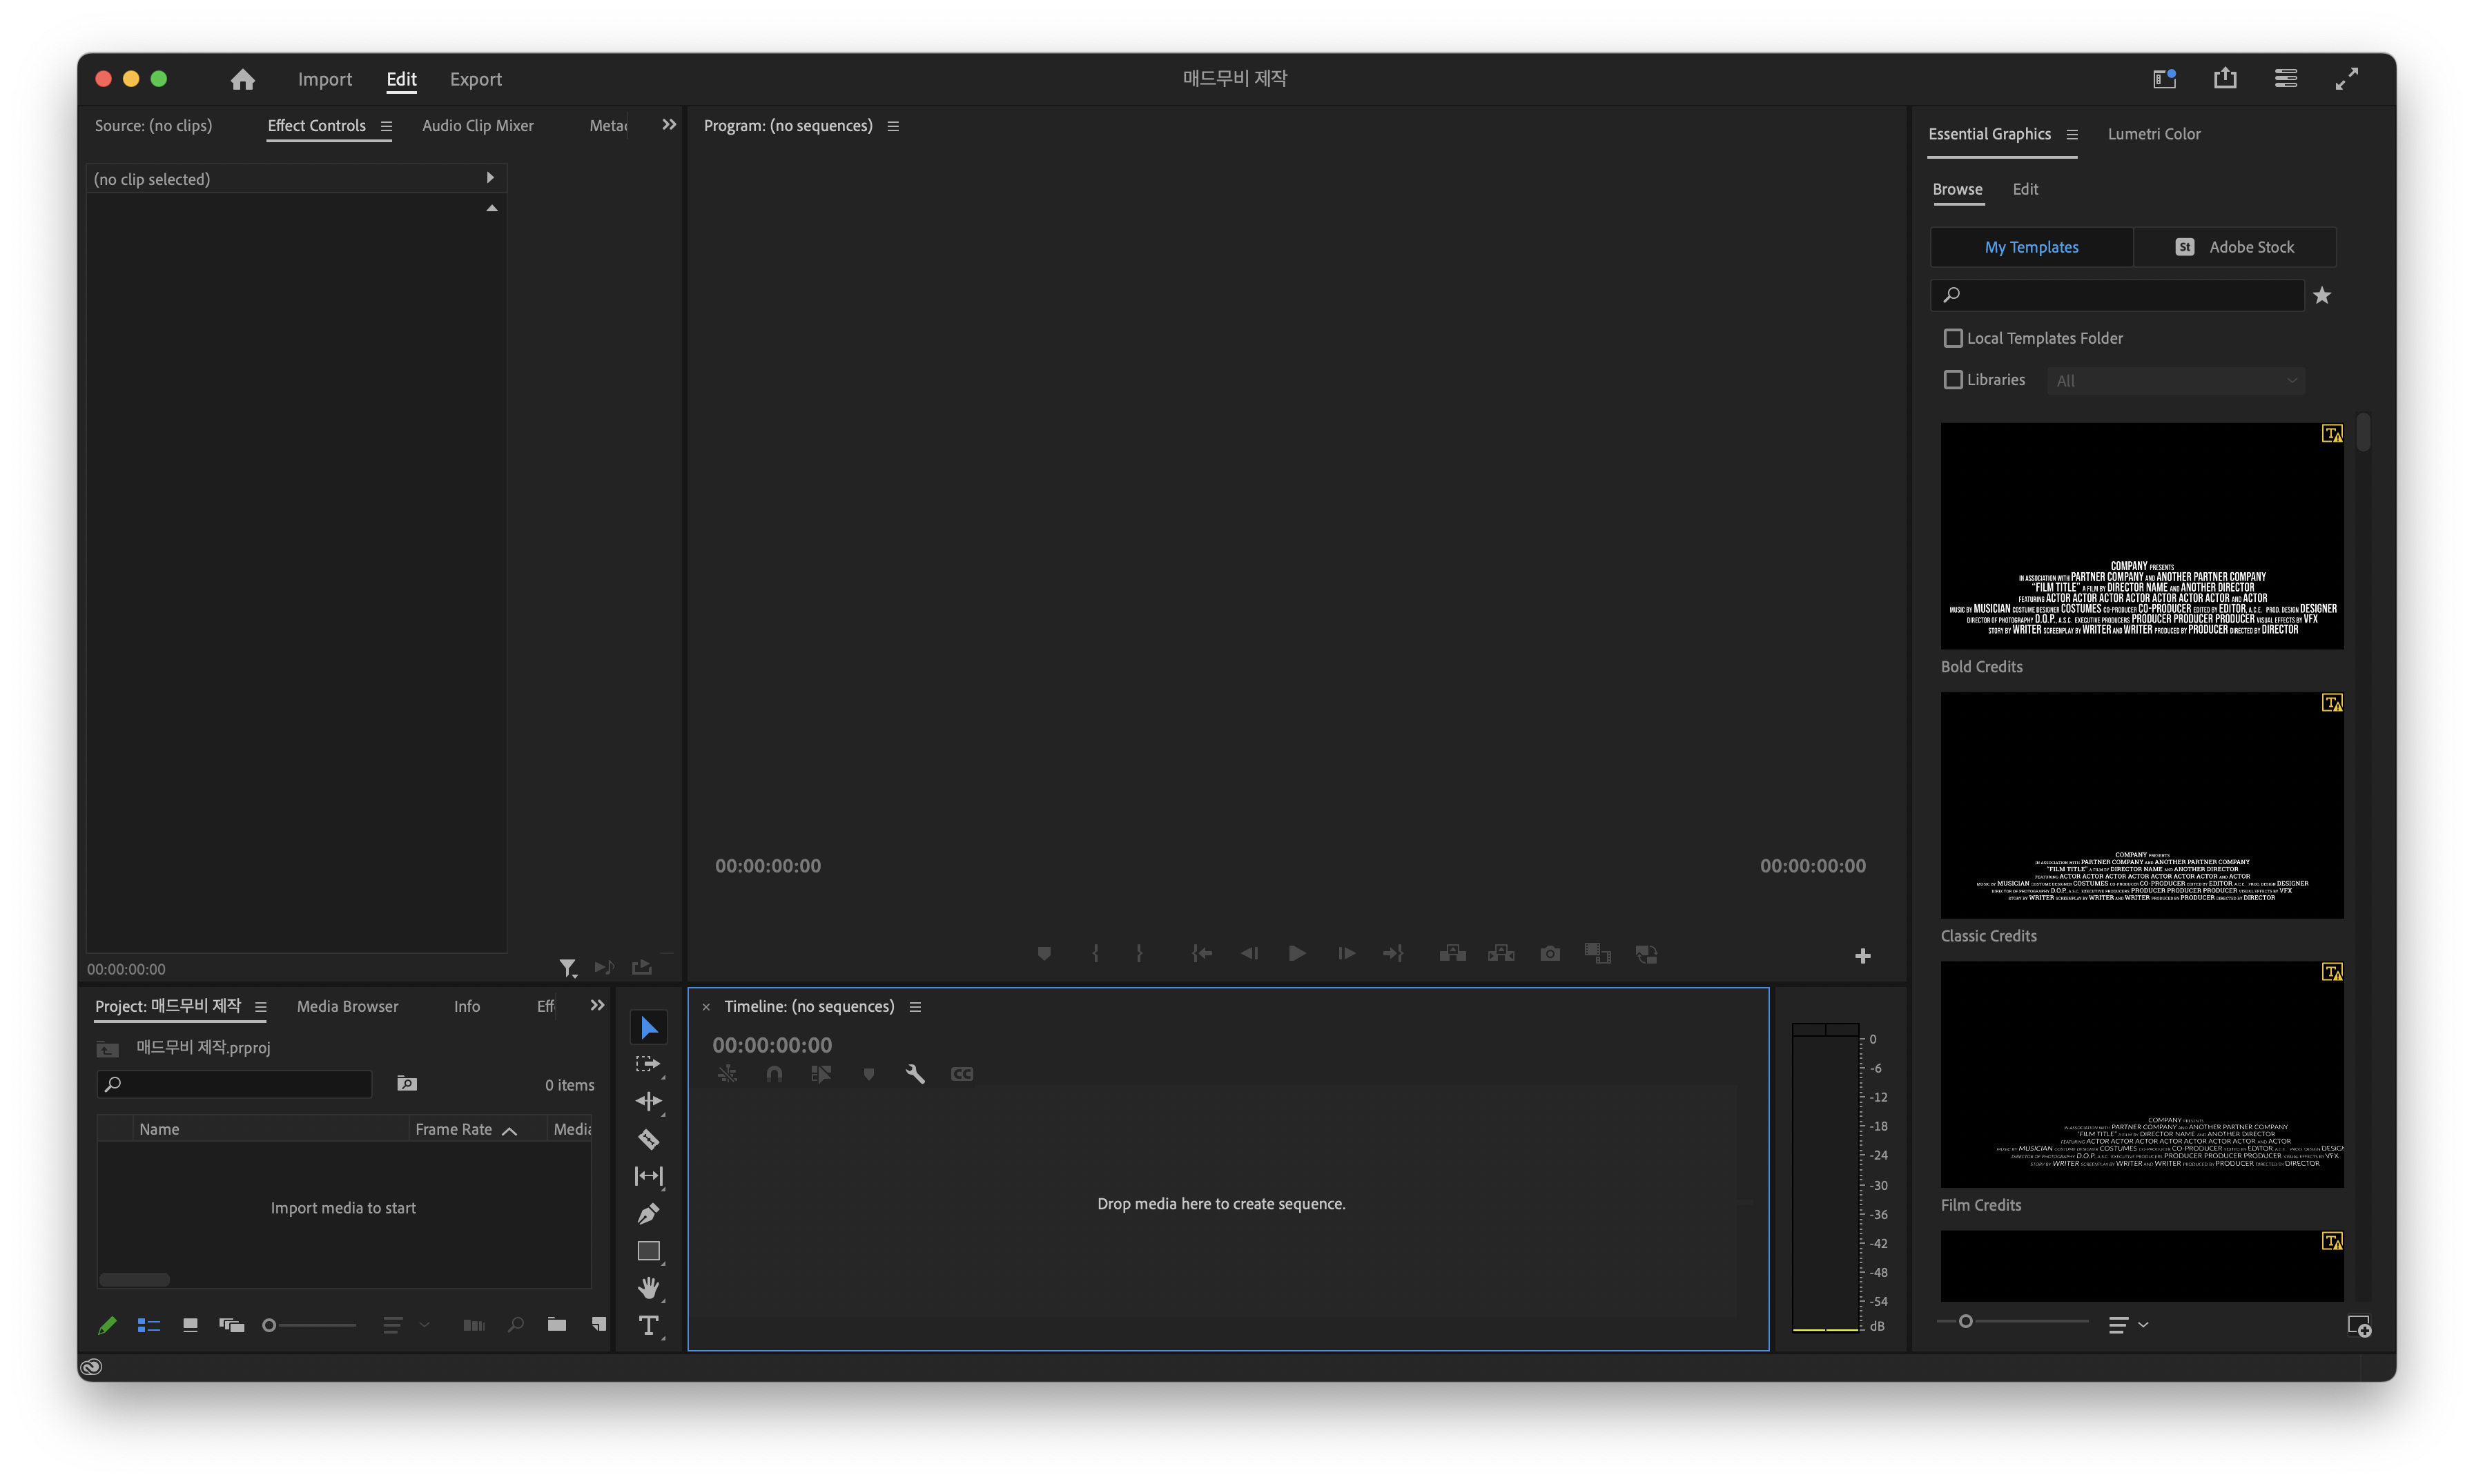
Task: Adjust the template thumbnail size slider
Action: point(1966,1322)
